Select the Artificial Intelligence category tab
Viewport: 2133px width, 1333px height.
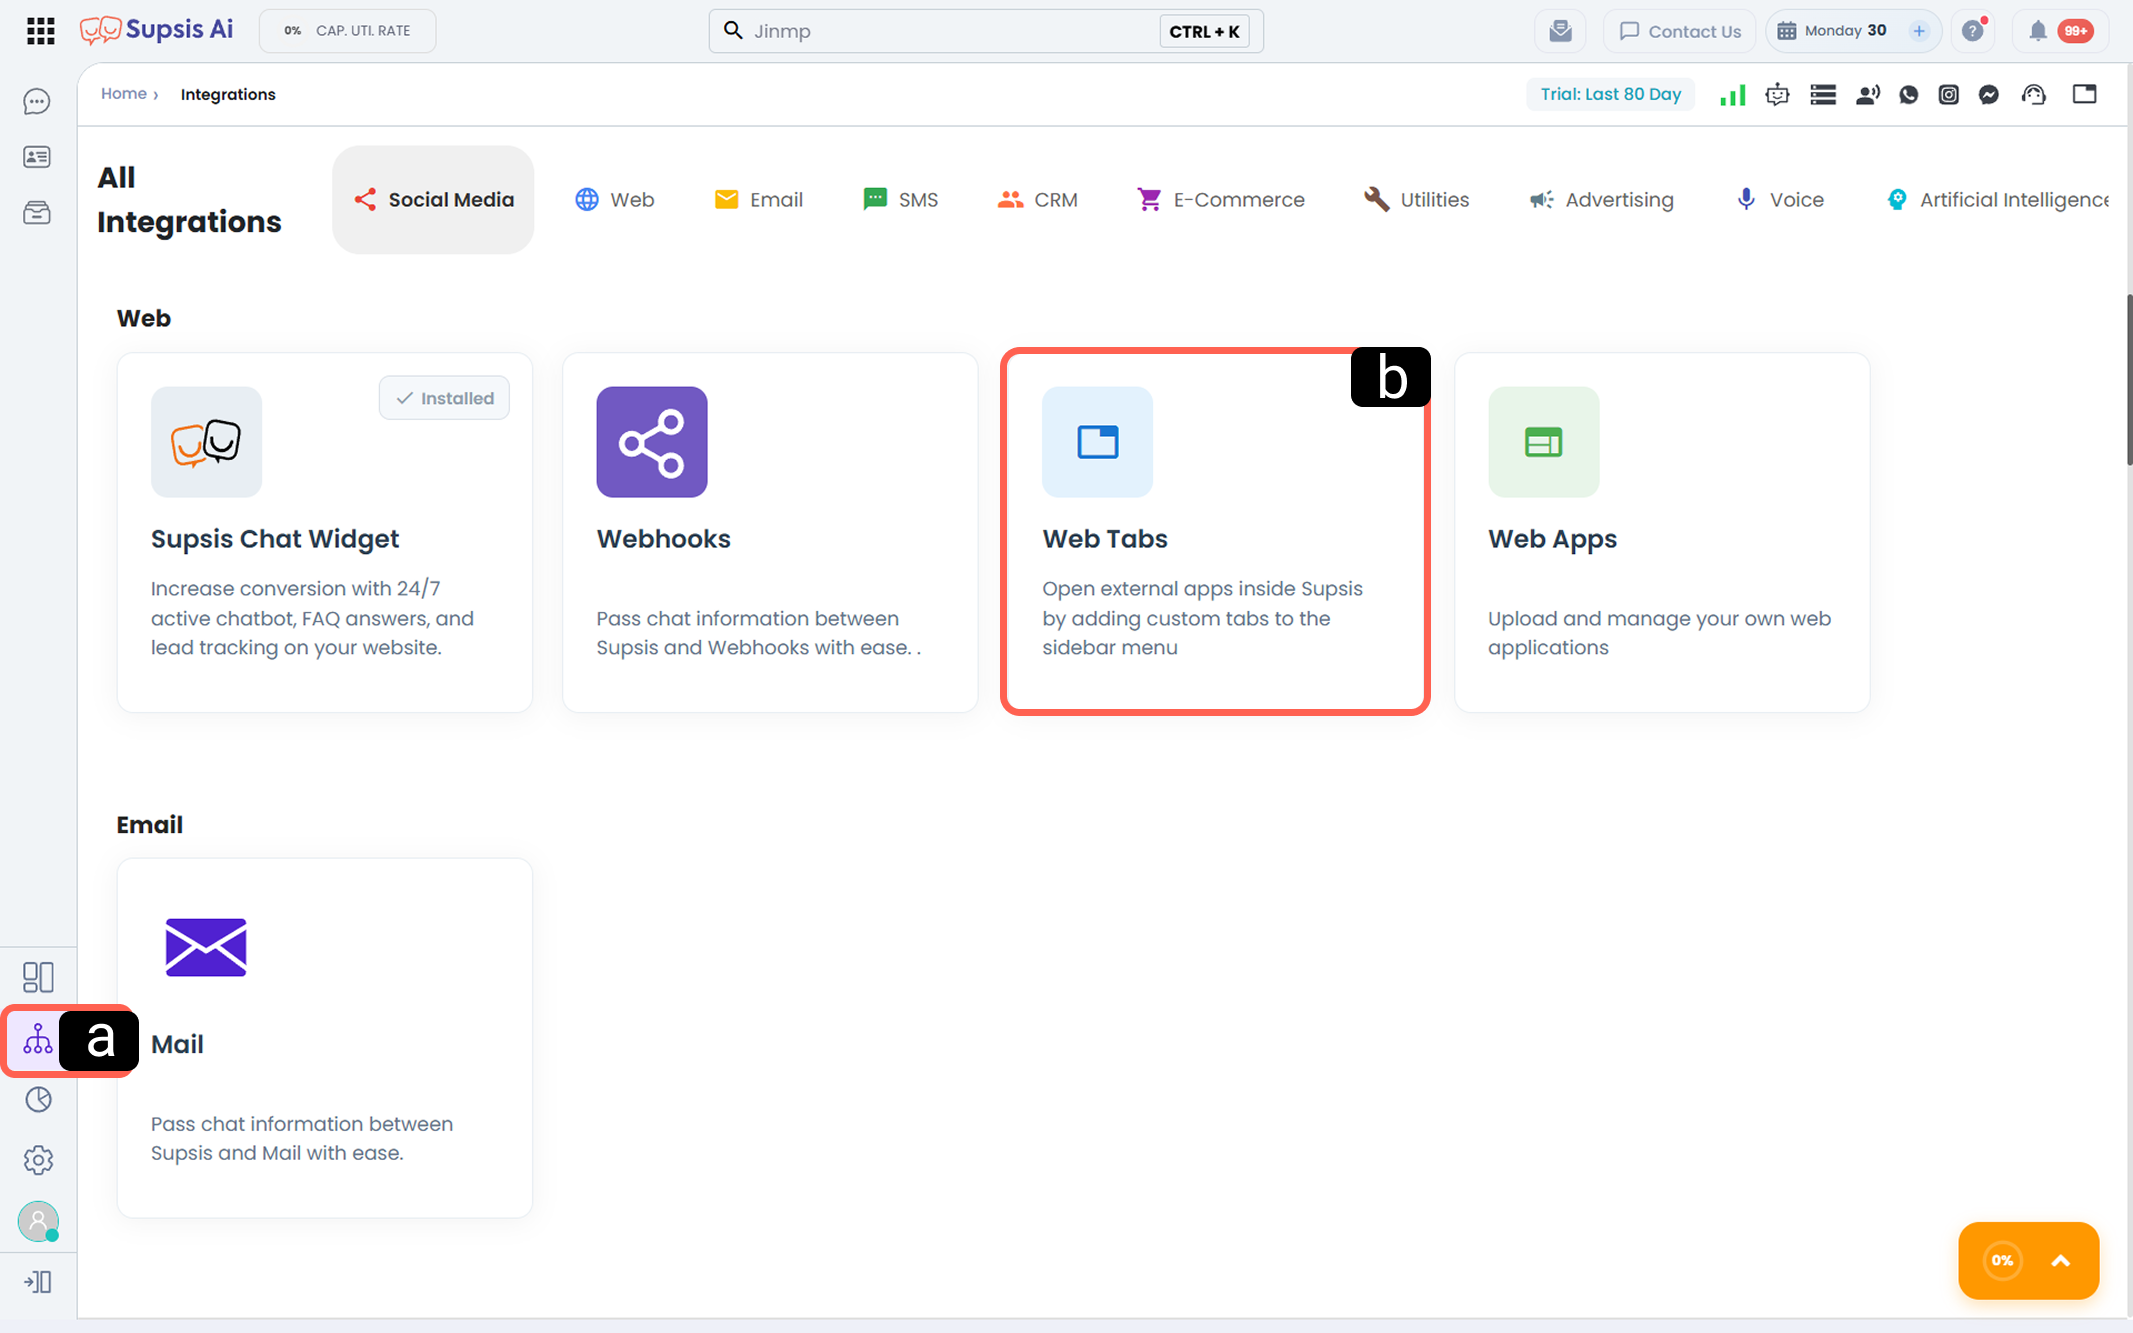click(1998, 200)
